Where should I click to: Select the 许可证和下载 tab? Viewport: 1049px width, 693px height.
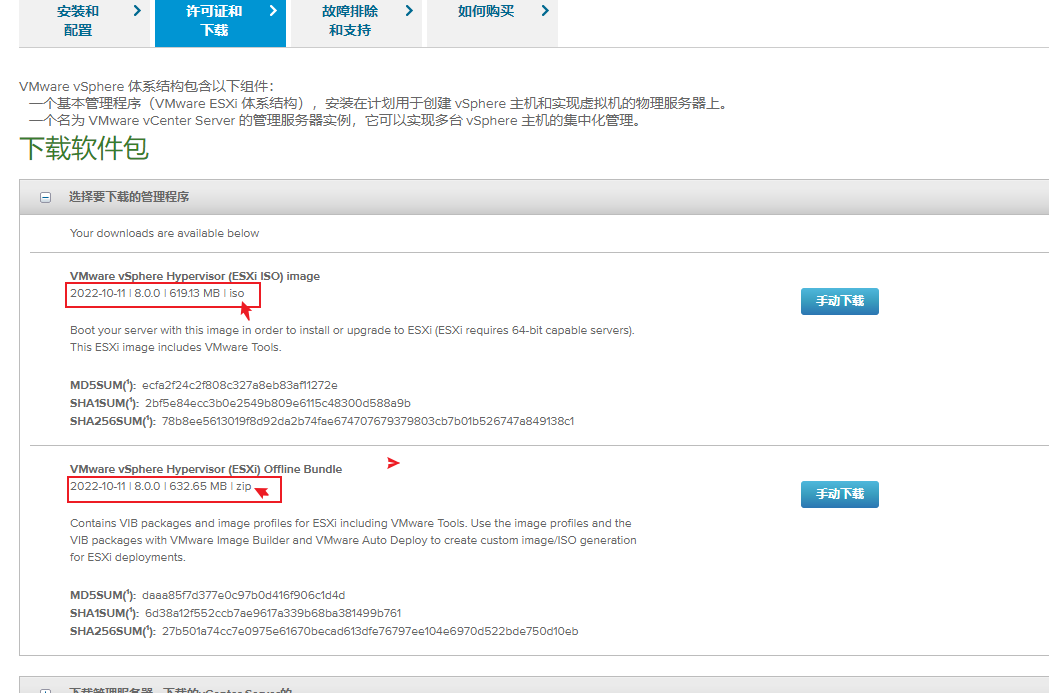[x=220, y=21]
